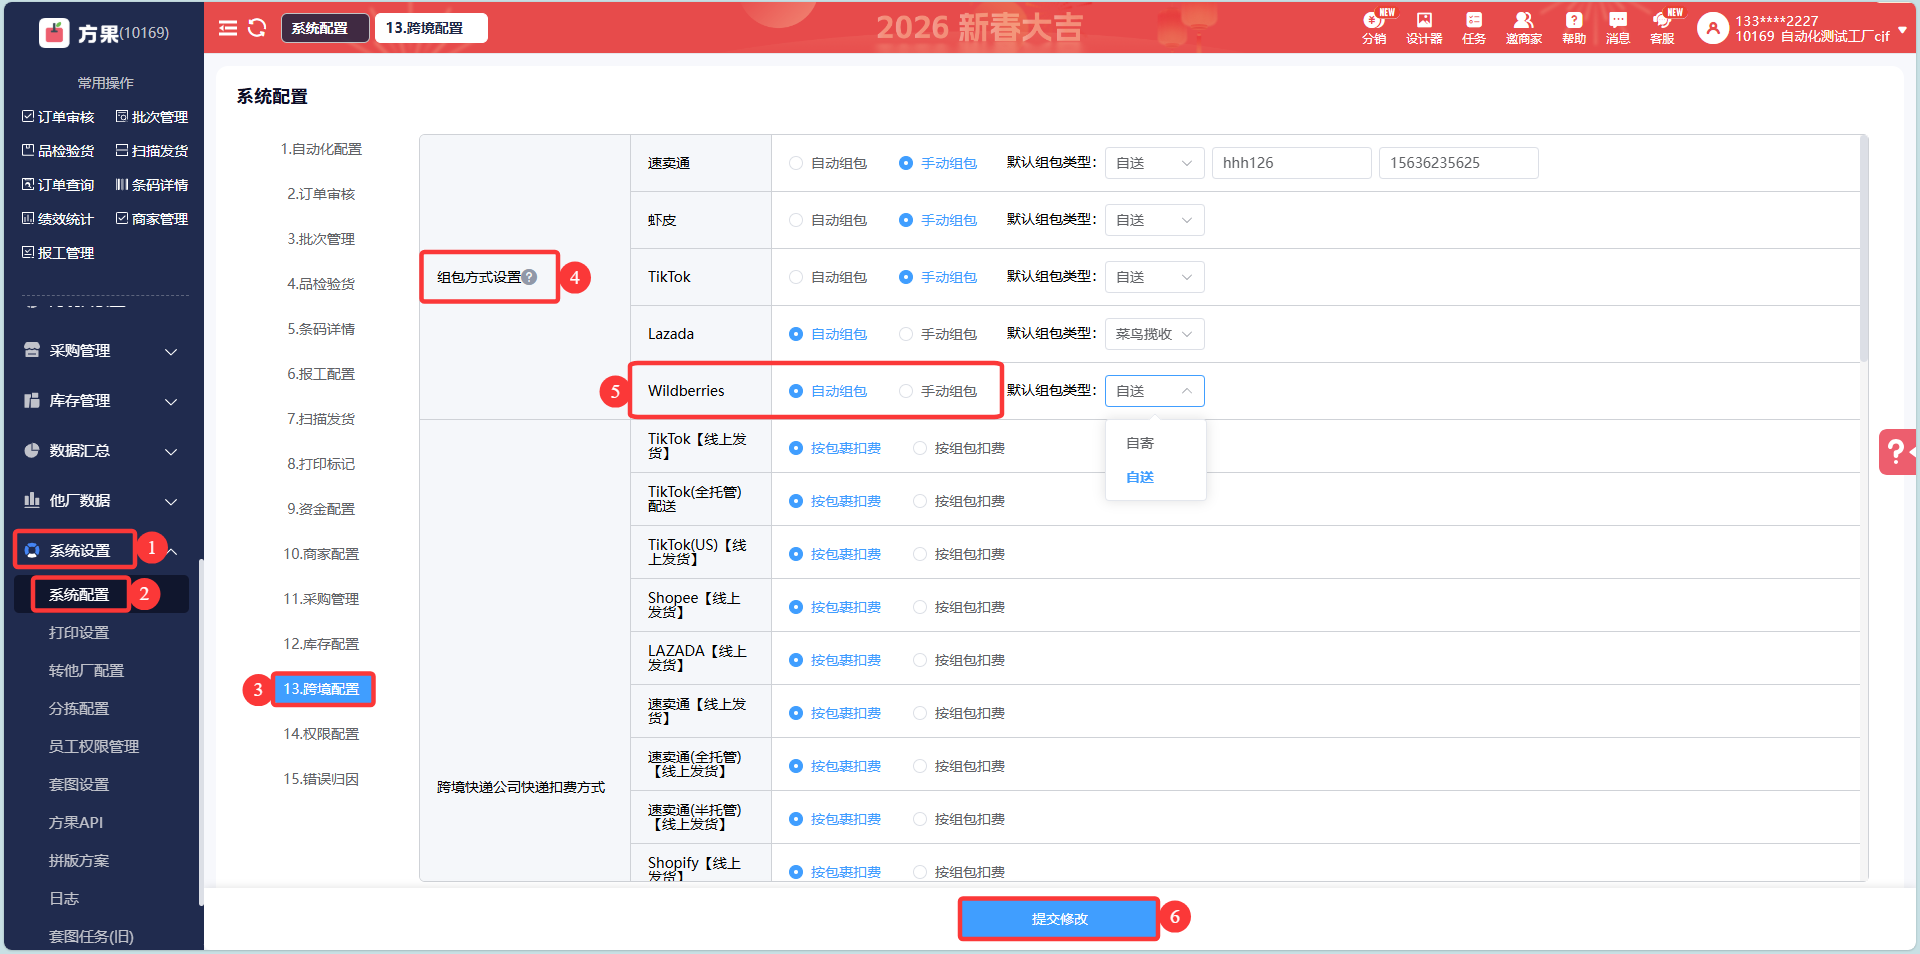The height and width of the screenshot is (954, 1920).
Task: Click the hamburger menu collapse icon
Action: pyautogui.click(x=228, y=28)
